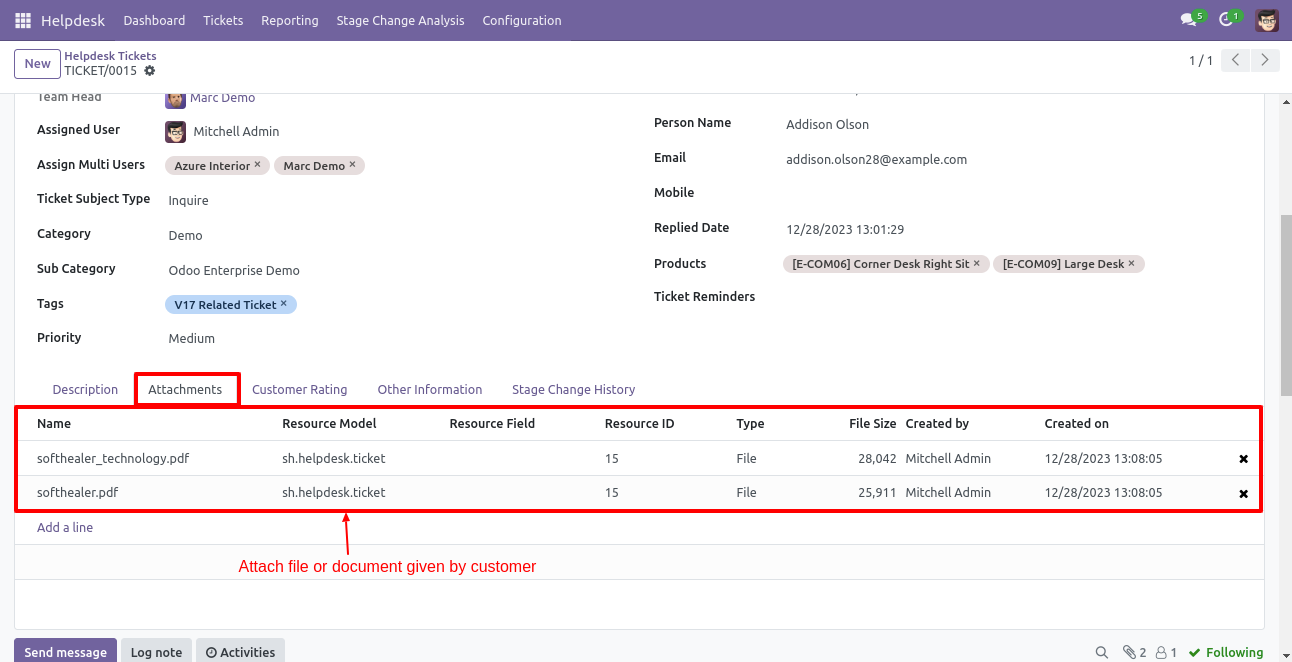Open Category field showing Demo
Viewport: 1292px width, 662px height.
click(x=185, y=235)
